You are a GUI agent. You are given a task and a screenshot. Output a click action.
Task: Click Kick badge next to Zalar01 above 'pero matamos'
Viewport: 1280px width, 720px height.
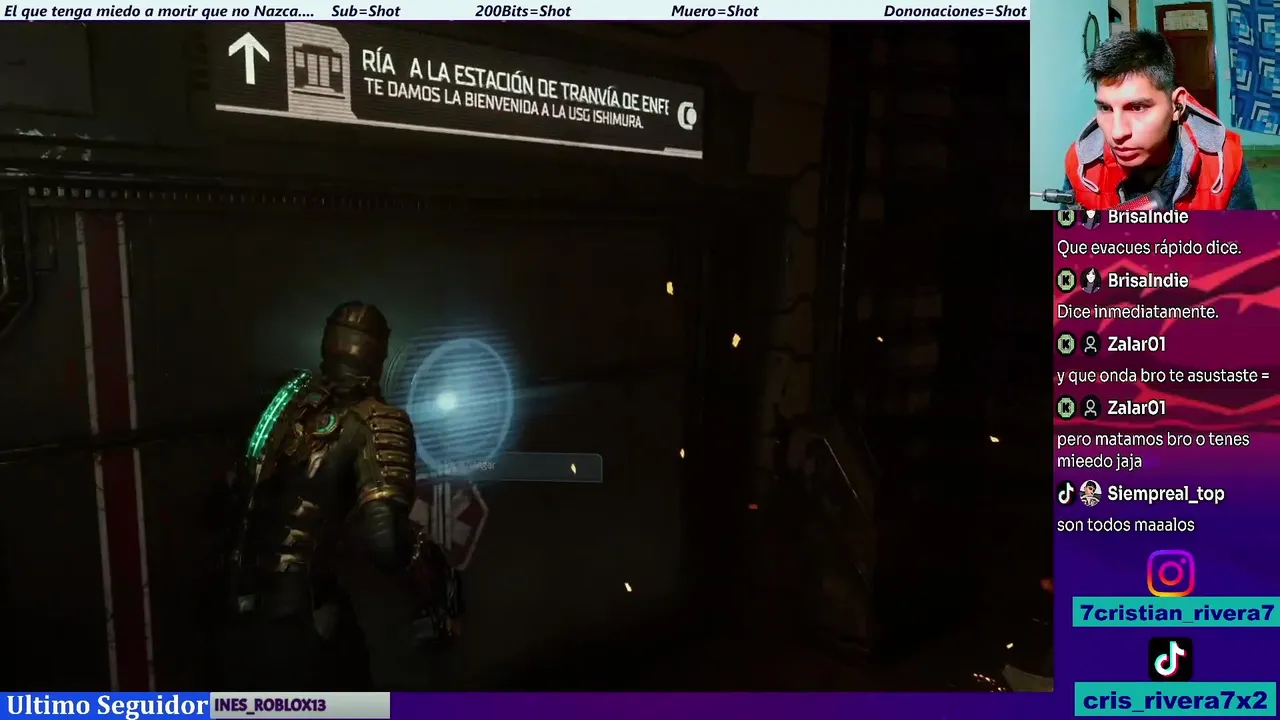1066,408
